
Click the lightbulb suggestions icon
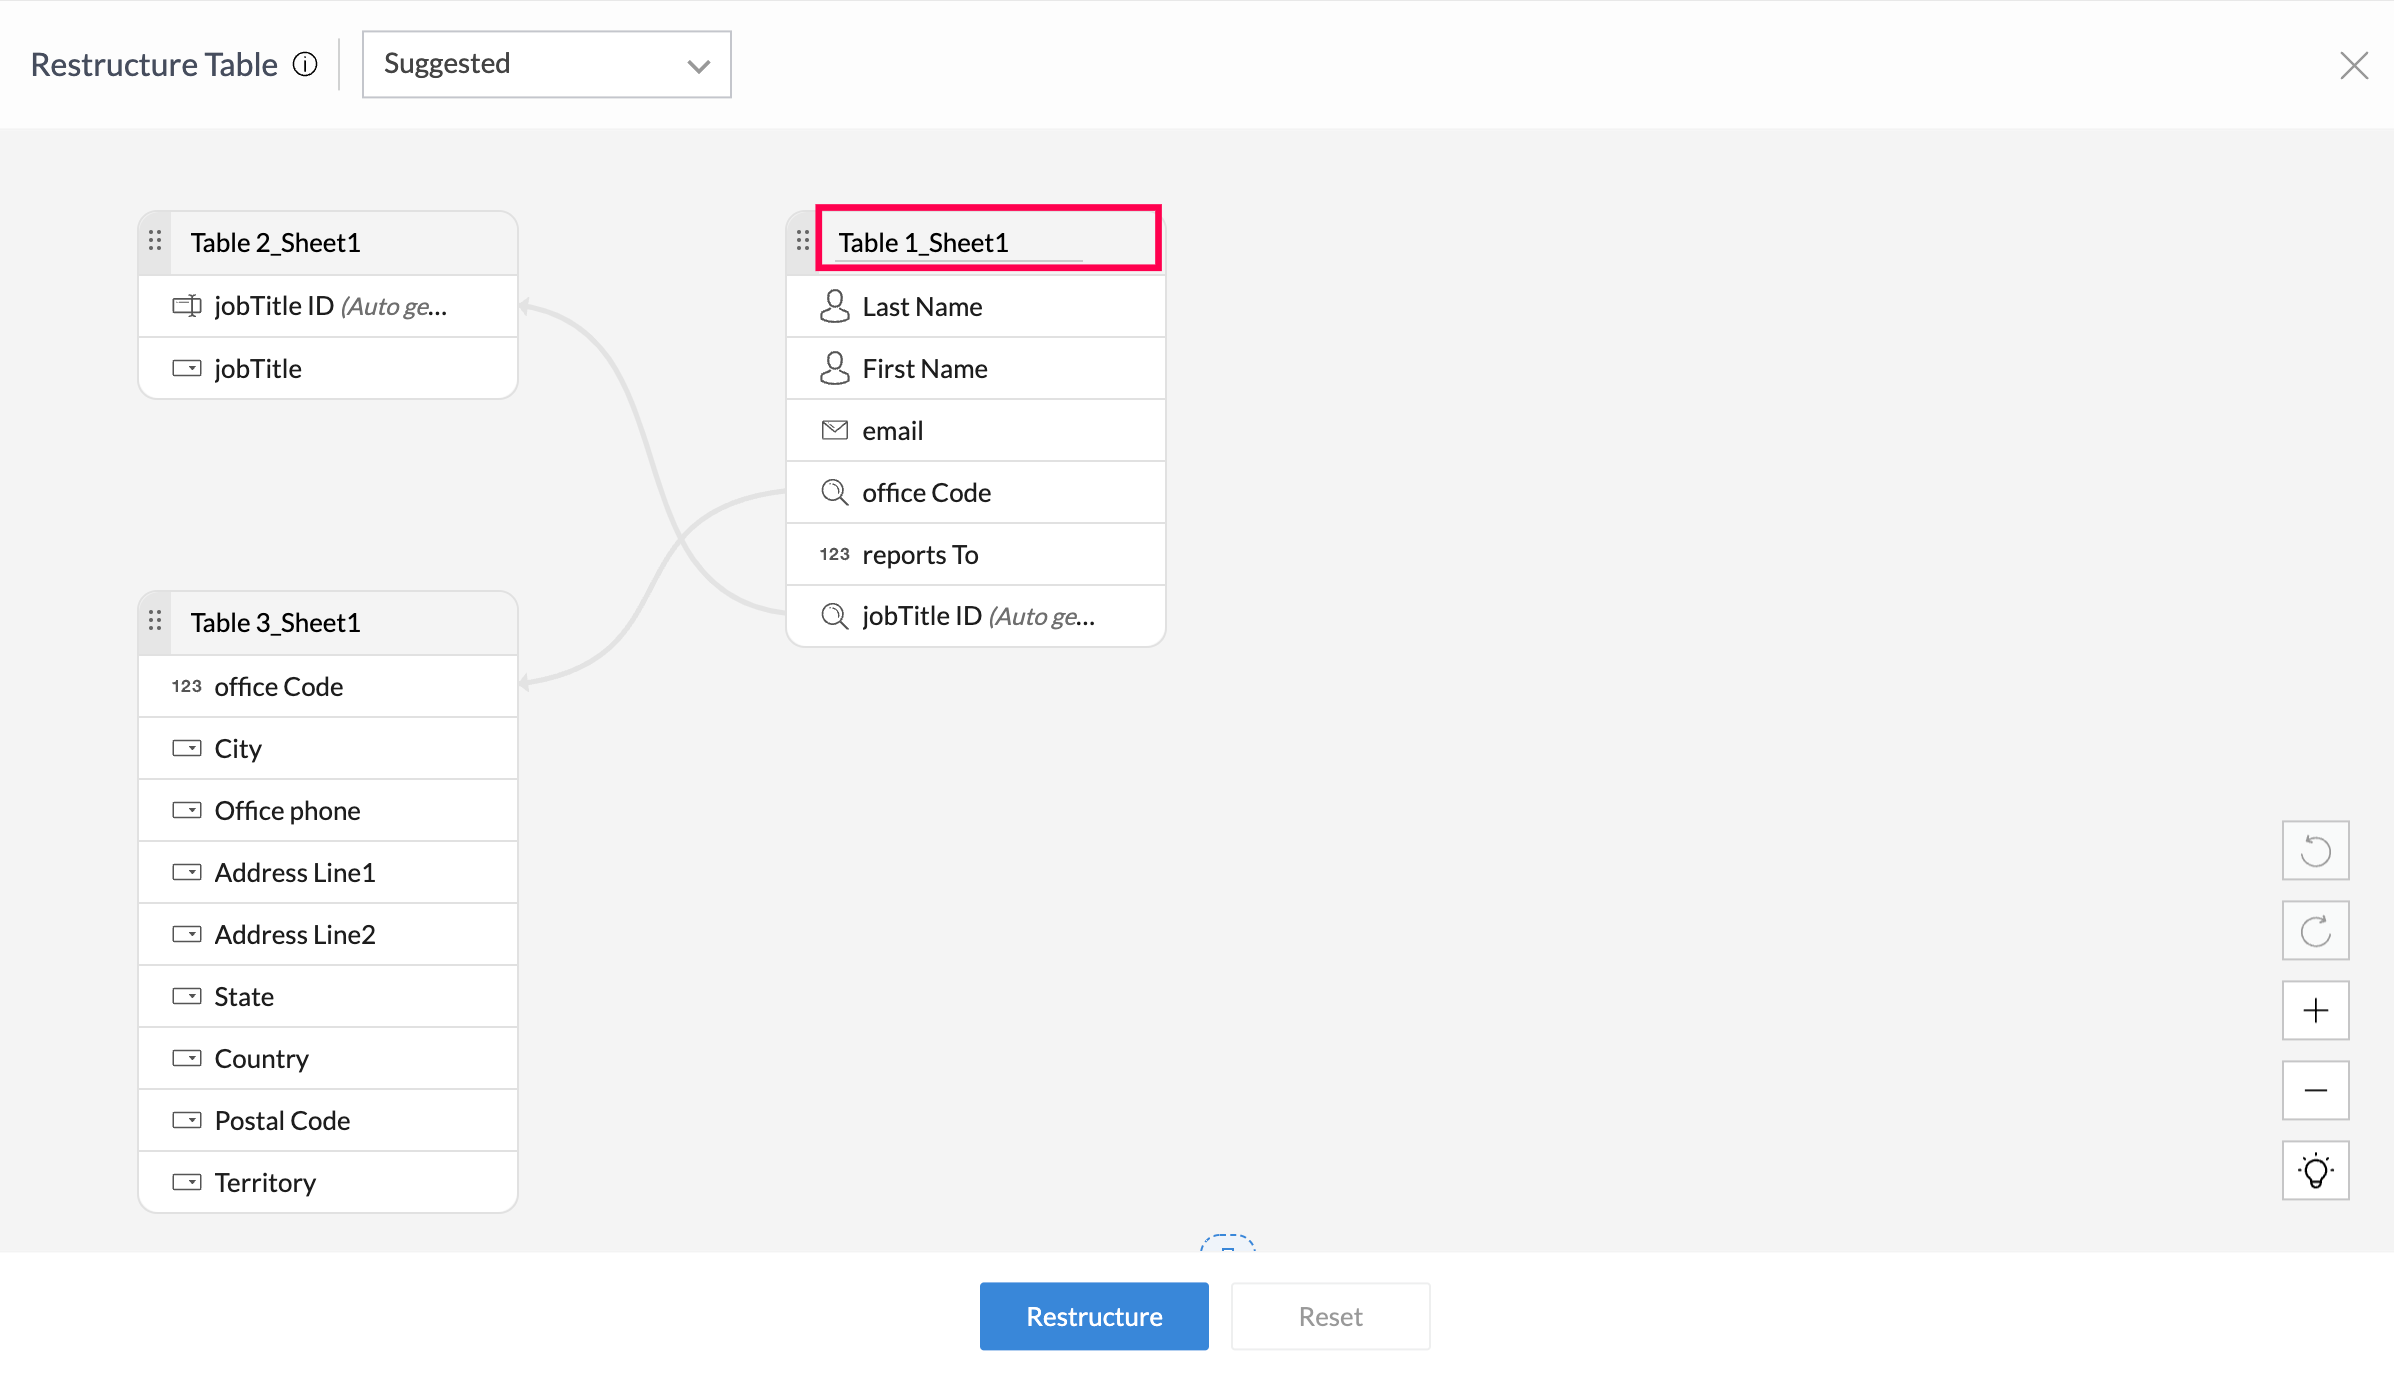[2315, 1171]
